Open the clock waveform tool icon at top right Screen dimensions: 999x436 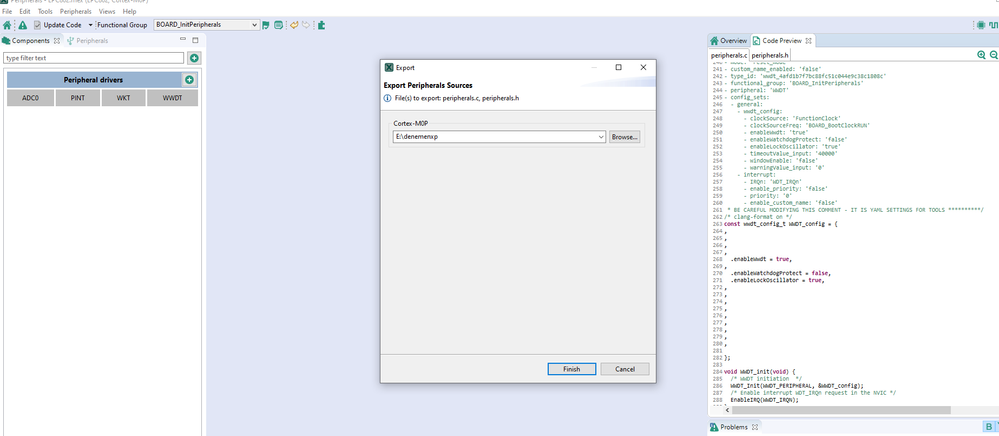click(993, 25)
